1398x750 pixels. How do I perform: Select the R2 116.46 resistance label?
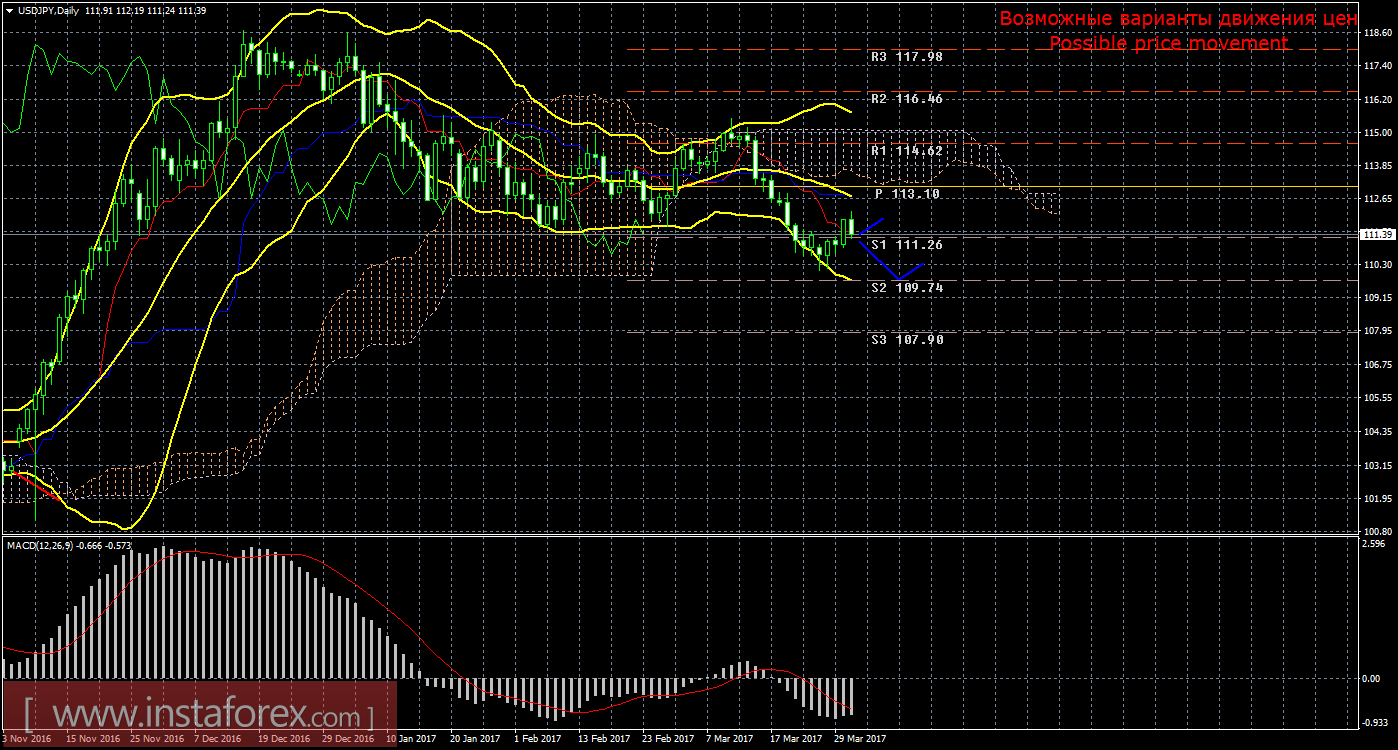coord(906,100)
